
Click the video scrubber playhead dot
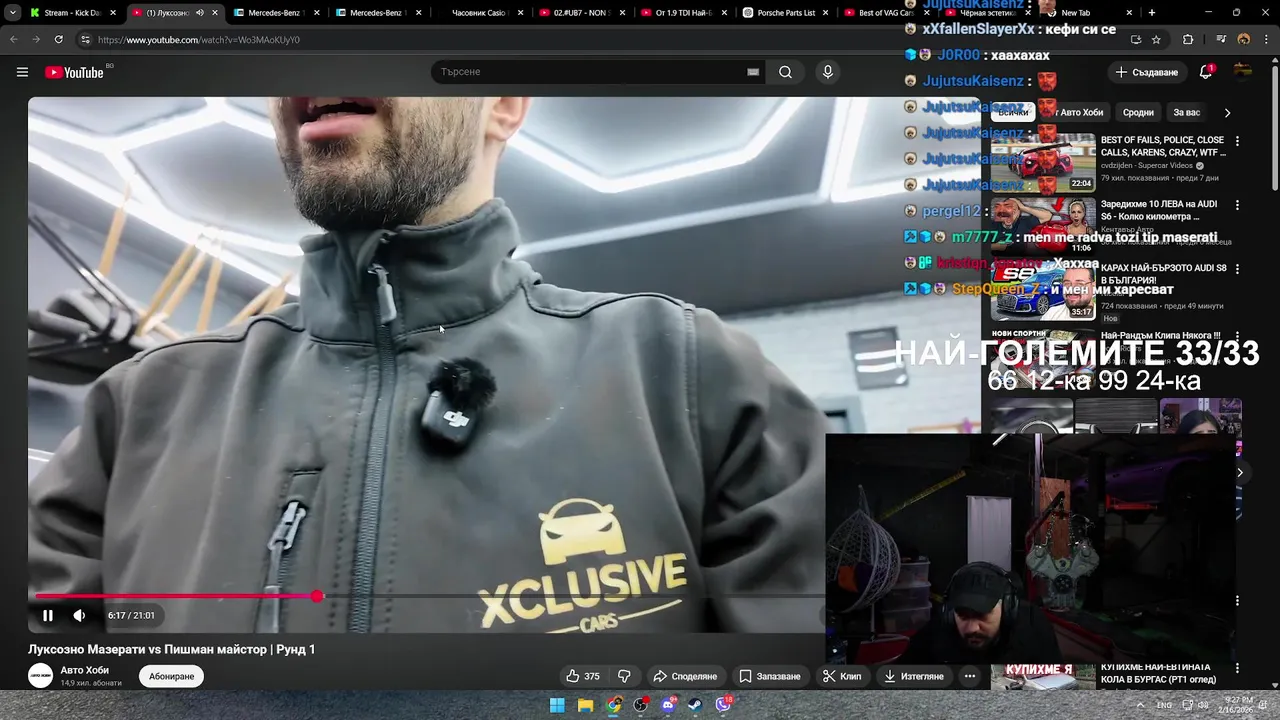coord(317,596)
